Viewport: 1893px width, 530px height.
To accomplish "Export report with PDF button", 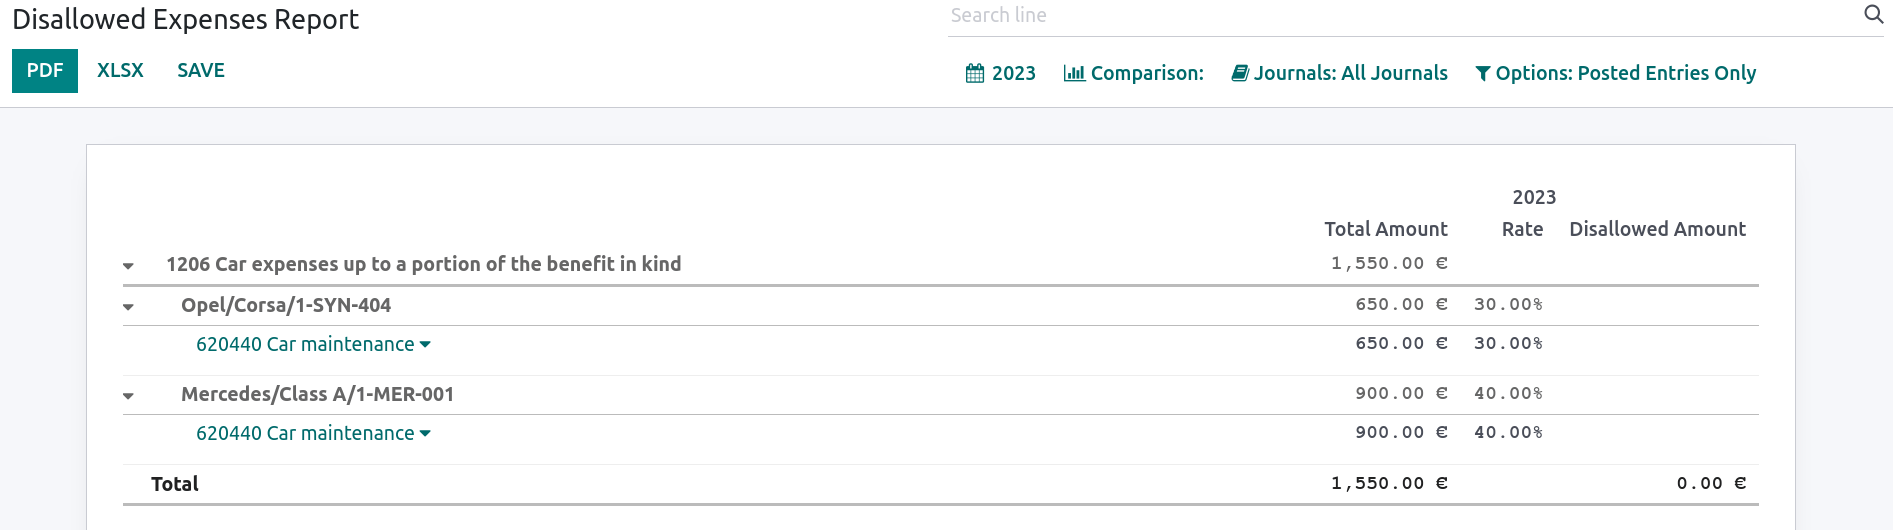I will click(x=45, y=71).
